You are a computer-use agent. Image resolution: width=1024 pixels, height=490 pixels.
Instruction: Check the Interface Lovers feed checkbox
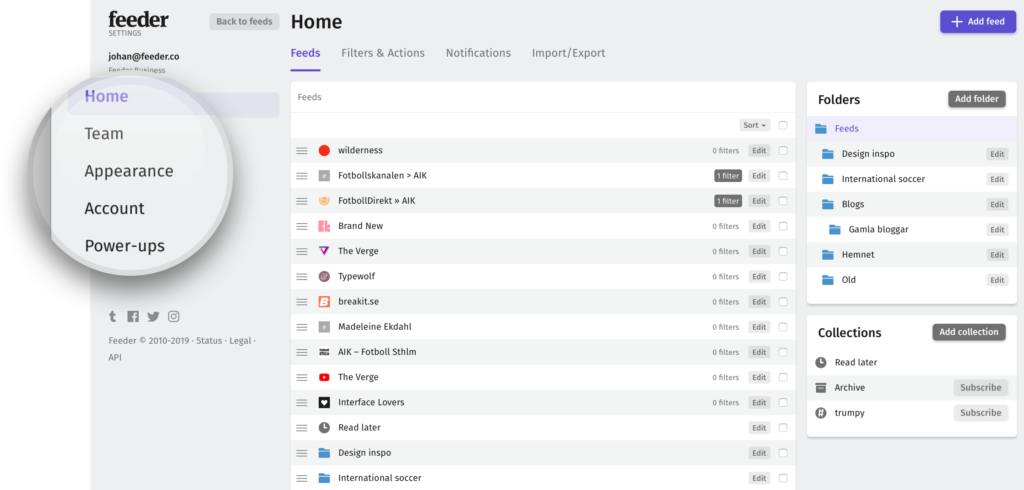tap(783, 402)
